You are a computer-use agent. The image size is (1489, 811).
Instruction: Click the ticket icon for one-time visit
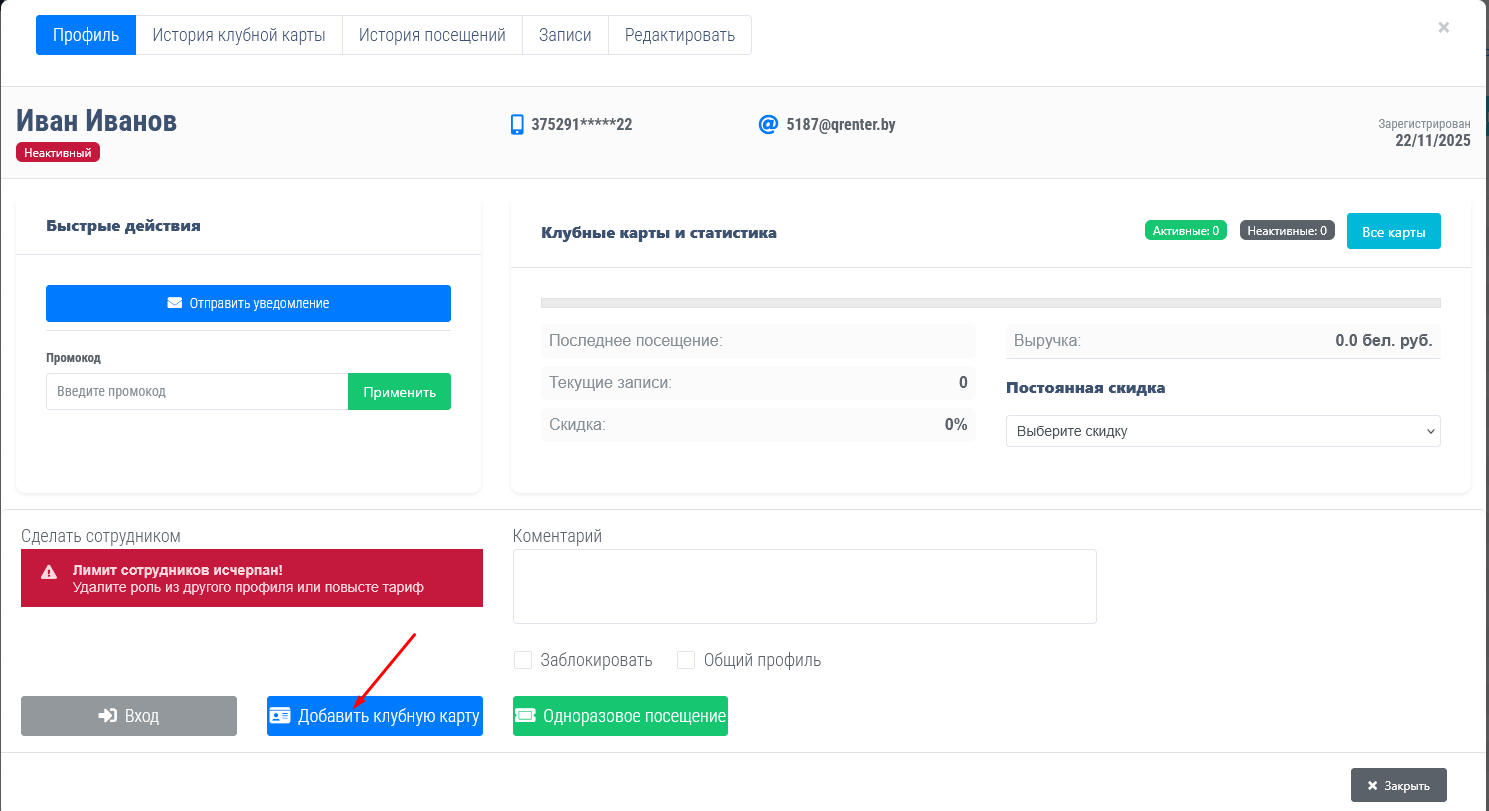525,716
